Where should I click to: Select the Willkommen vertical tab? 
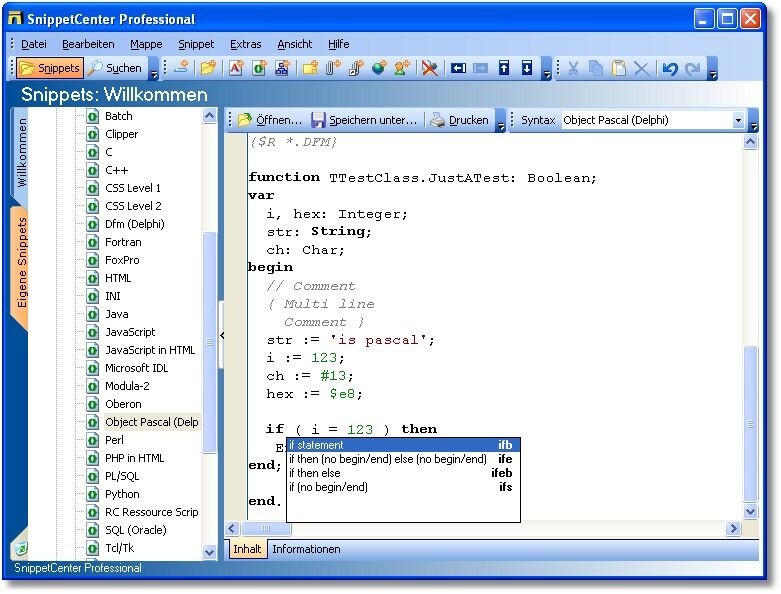click(21, 152)
